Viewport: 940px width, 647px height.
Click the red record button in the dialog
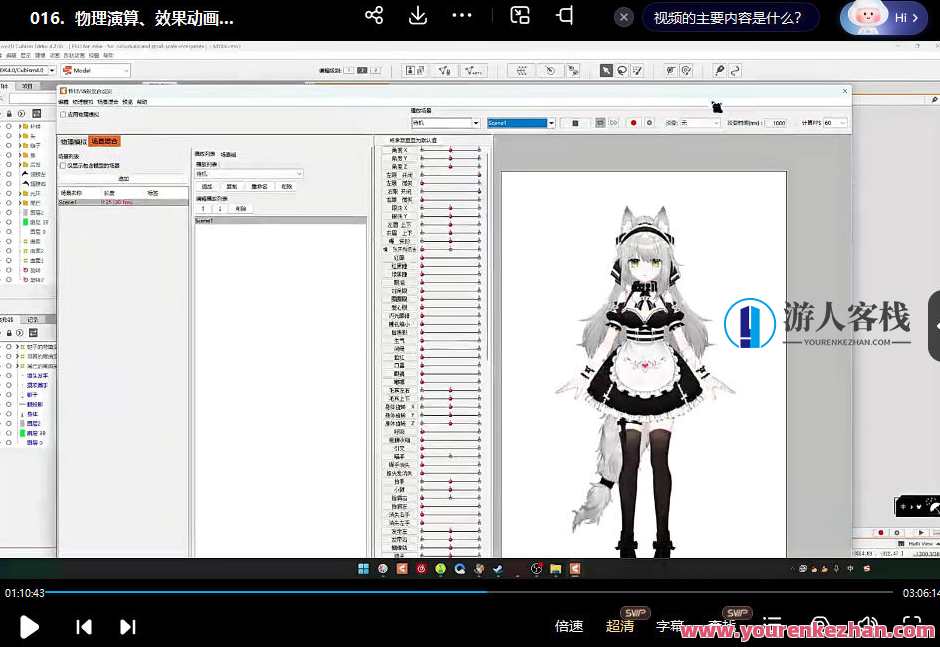click(631, 122)
